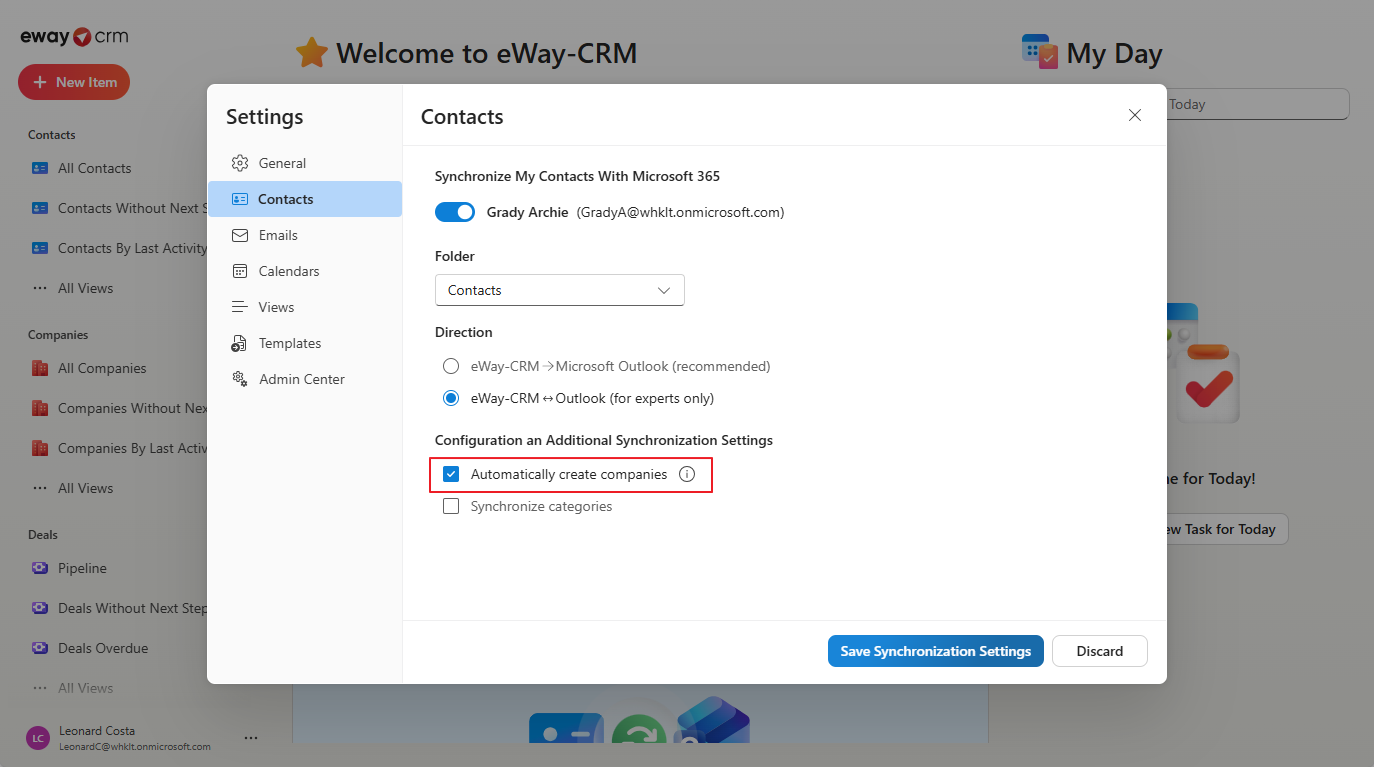Open Templates settings via the document icon
Screen dimensions: 1374x767
[239, 343]
